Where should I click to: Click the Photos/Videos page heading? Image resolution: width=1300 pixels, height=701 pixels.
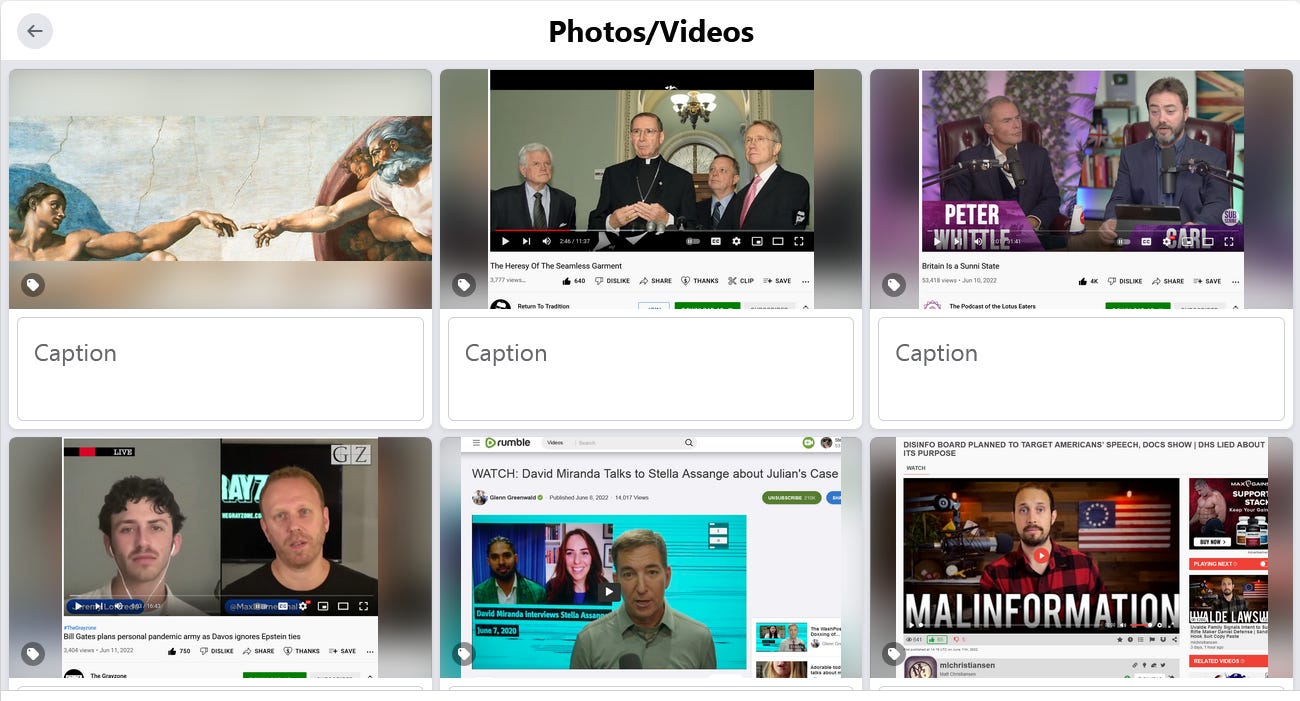coord(651,31)
